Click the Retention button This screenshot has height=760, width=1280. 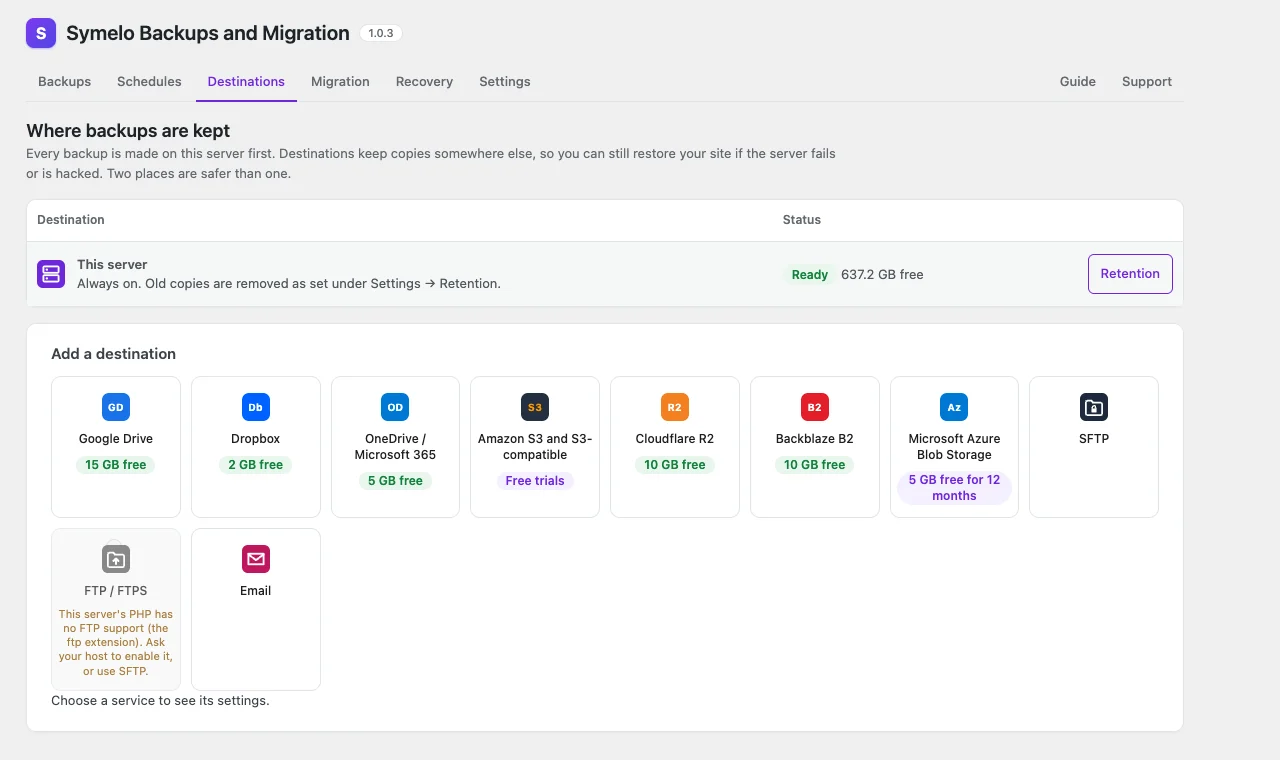pos(1130,274)
